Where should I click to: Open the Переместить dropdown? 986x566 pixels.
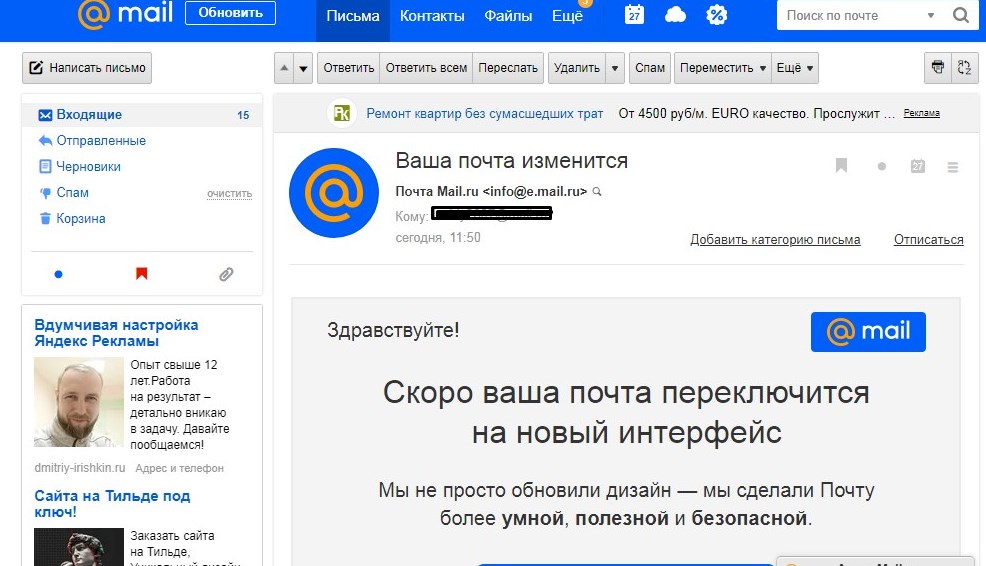coord(722,68)
